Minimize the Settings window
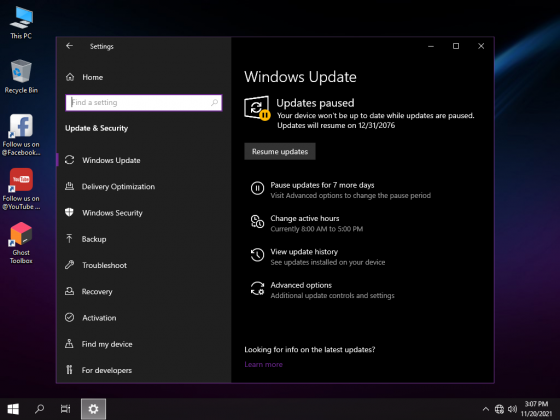 [431, 46]
